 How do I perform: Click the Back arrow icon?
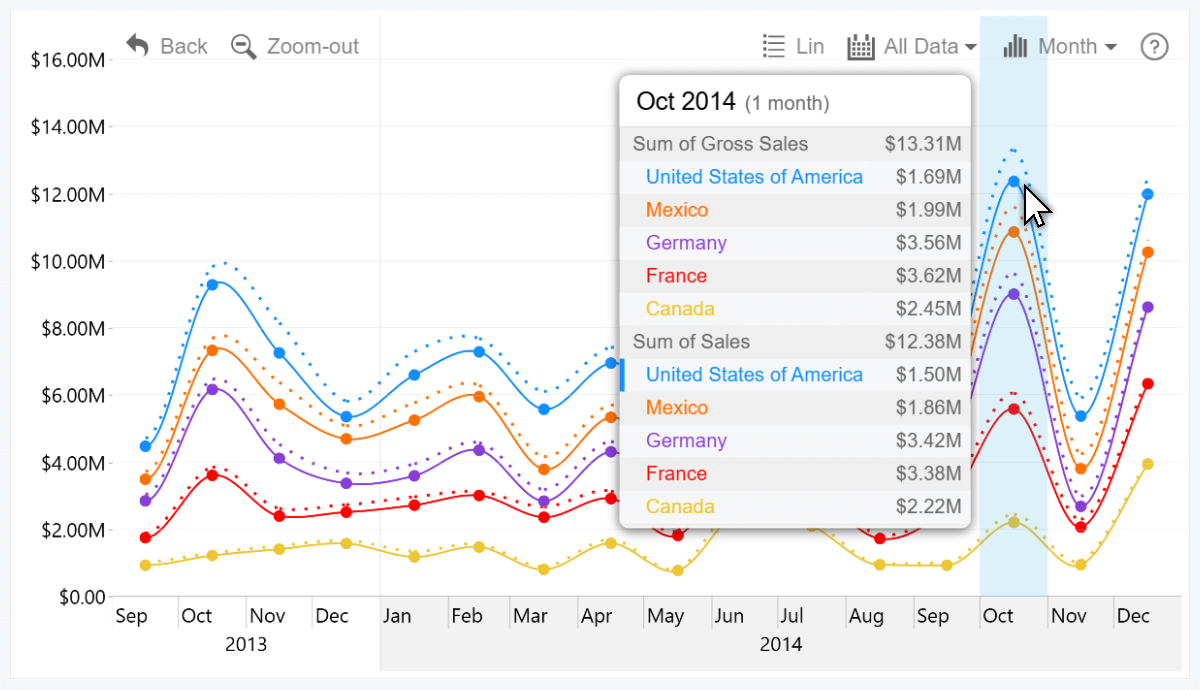[x=137, y=45]
